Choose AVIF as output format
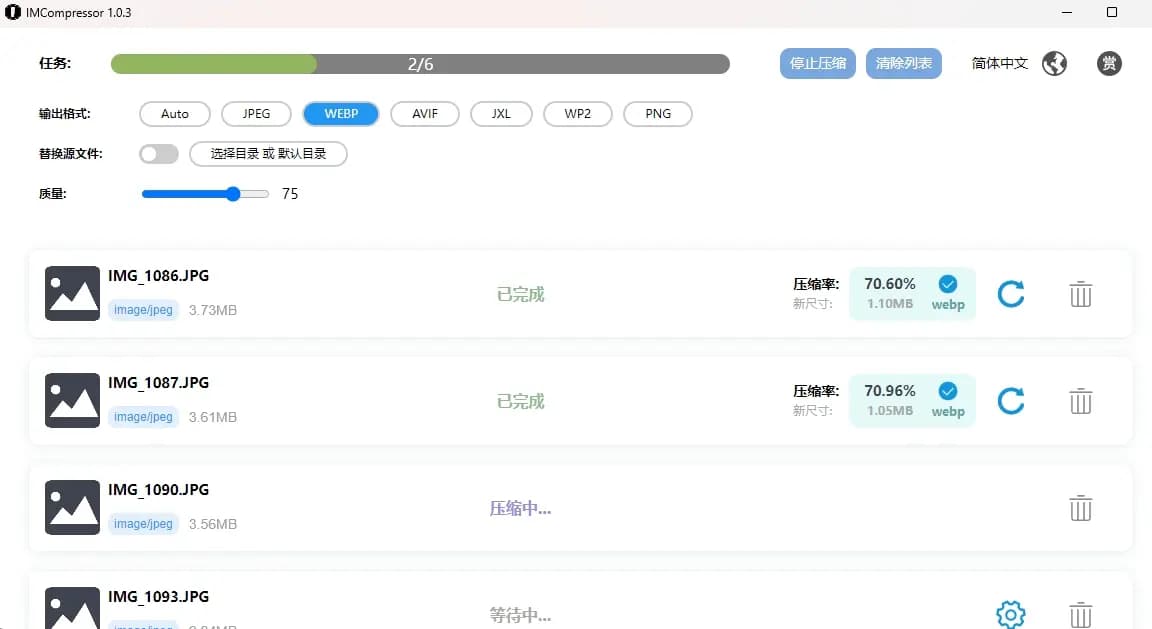 (425, 114)
